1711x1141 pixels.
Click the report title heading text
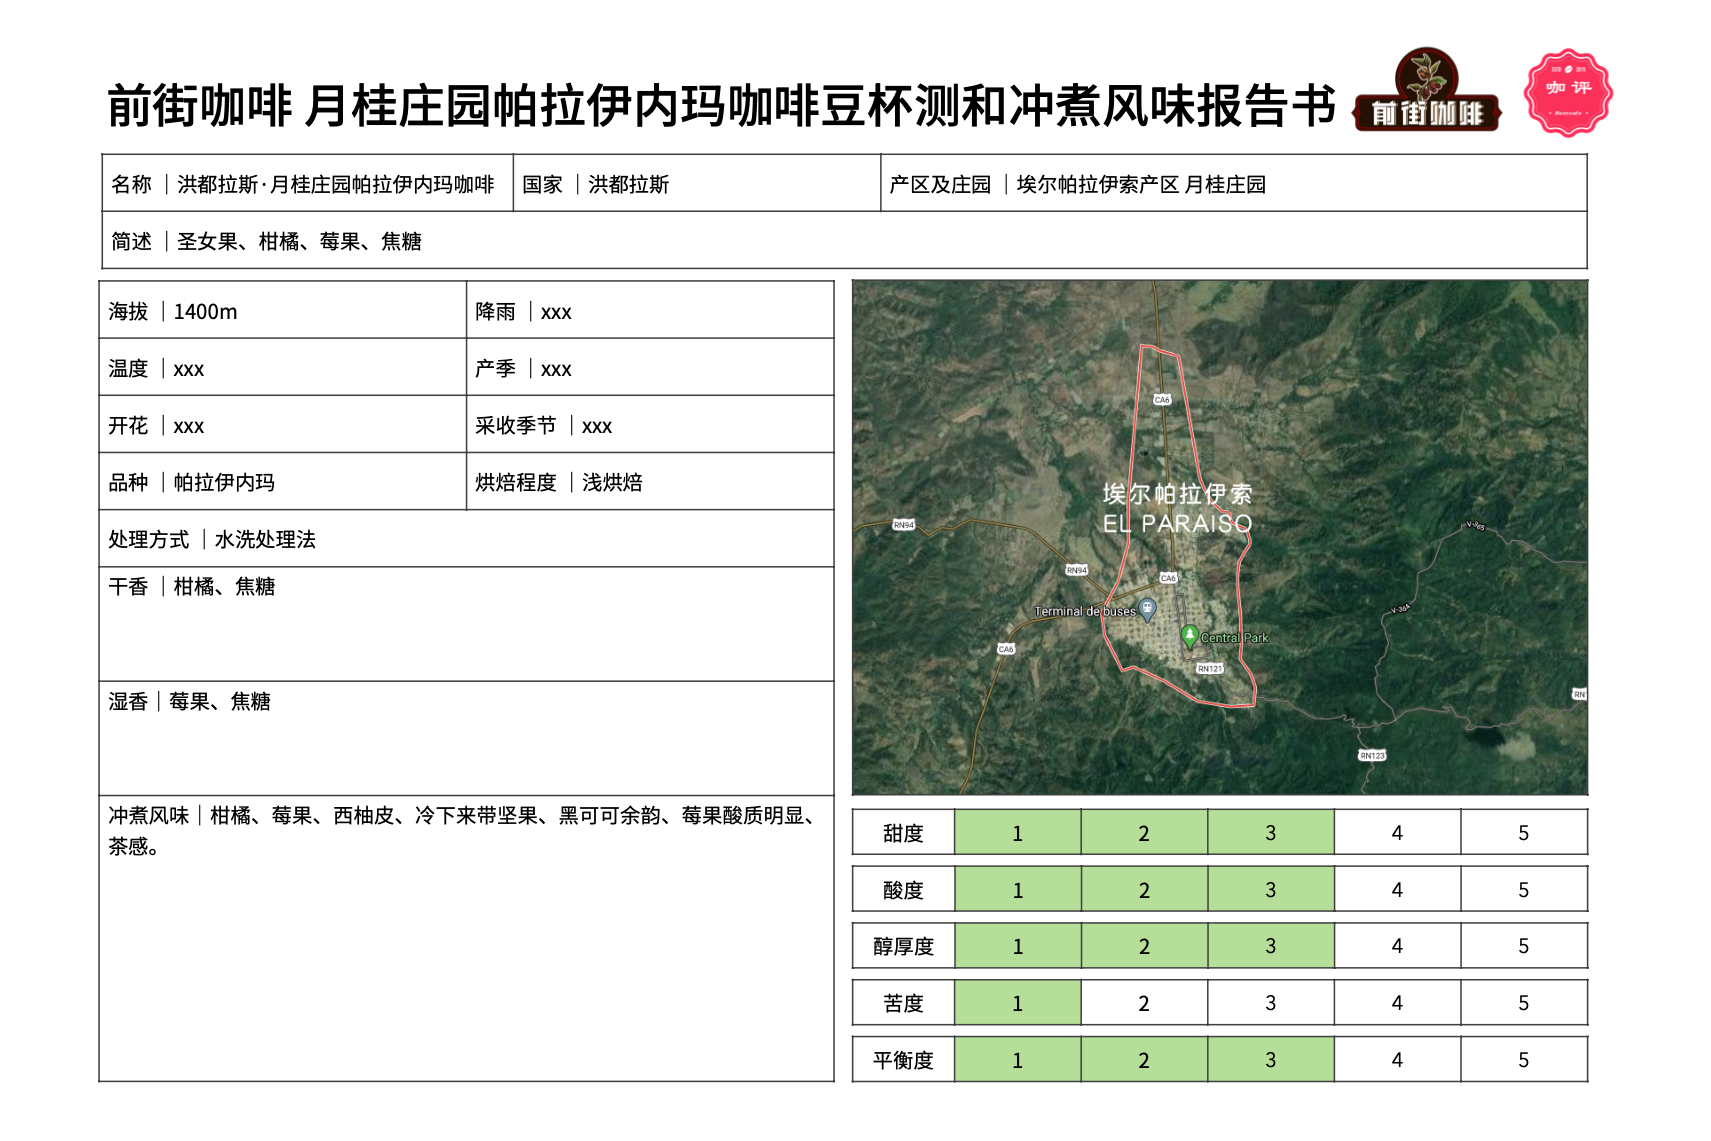tap(720, 106)
